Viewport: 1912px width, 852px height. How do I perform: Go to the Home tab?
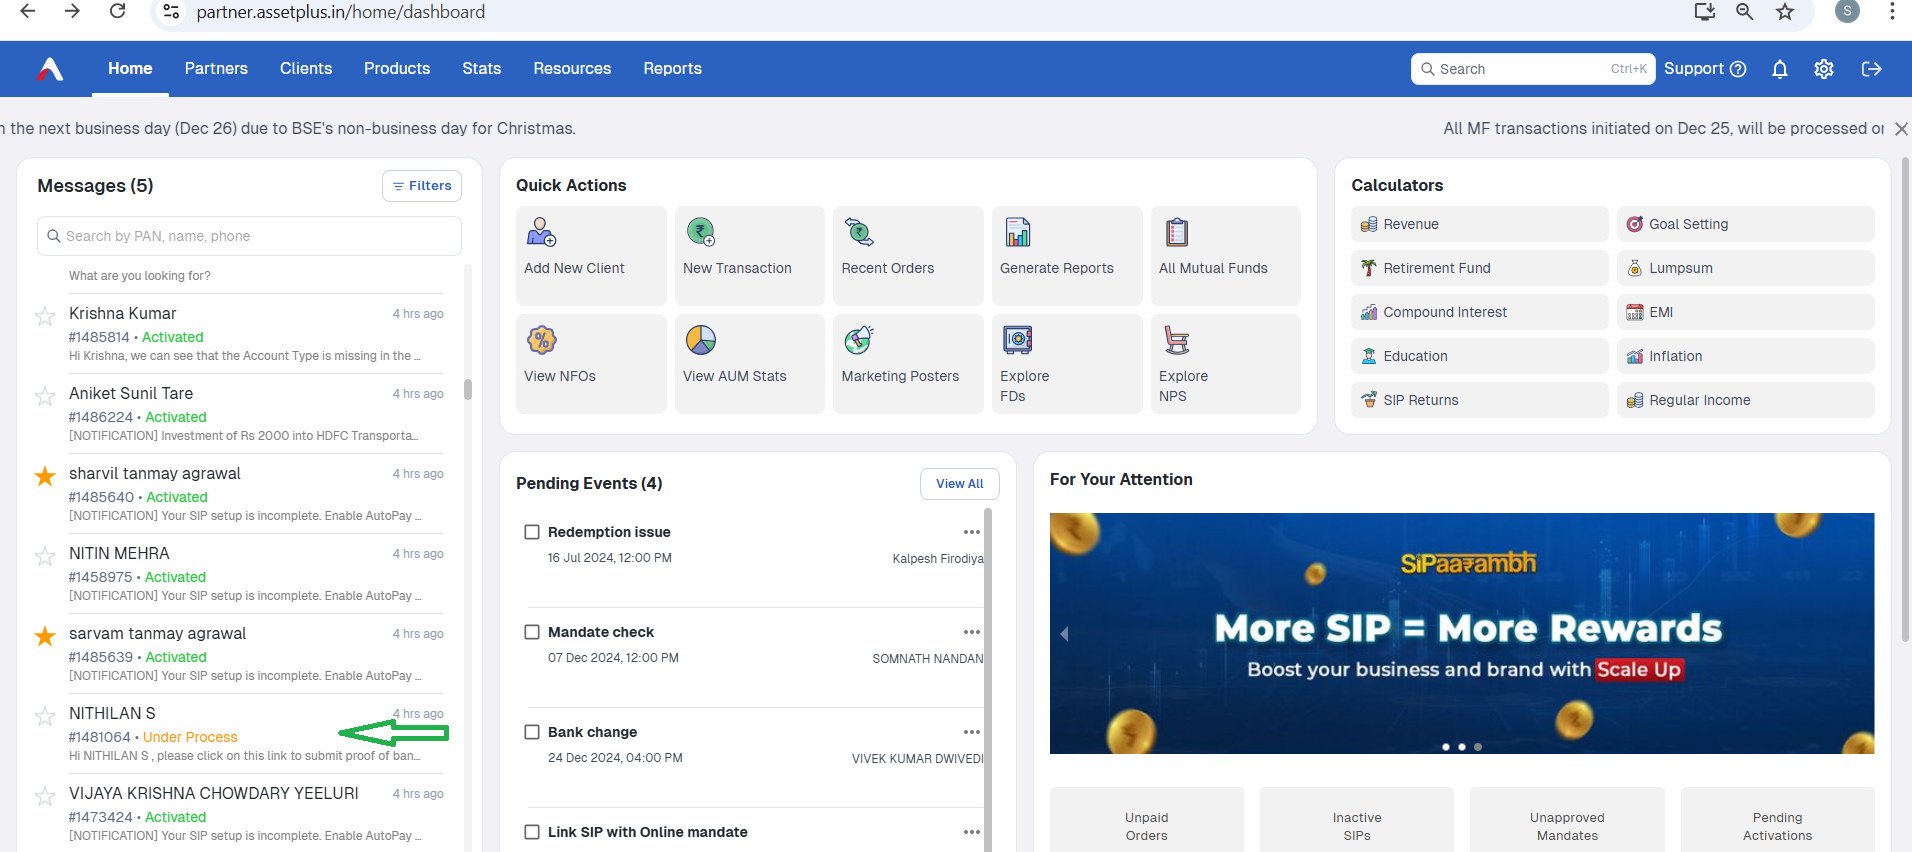tap(130, 69)
